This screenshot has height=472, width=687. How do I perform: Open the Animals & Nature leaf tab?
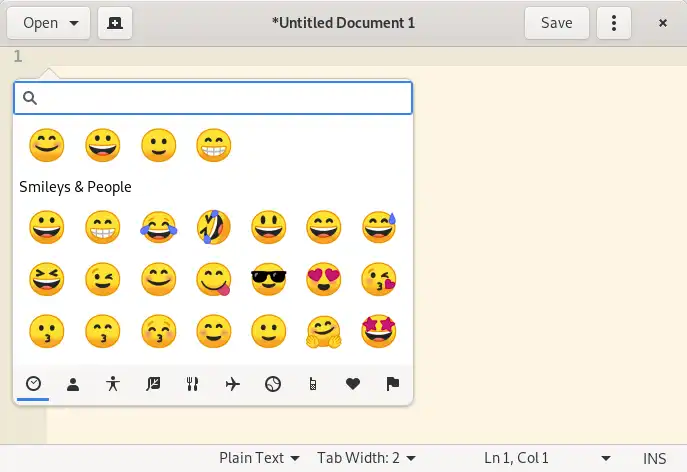coord(153,384)
